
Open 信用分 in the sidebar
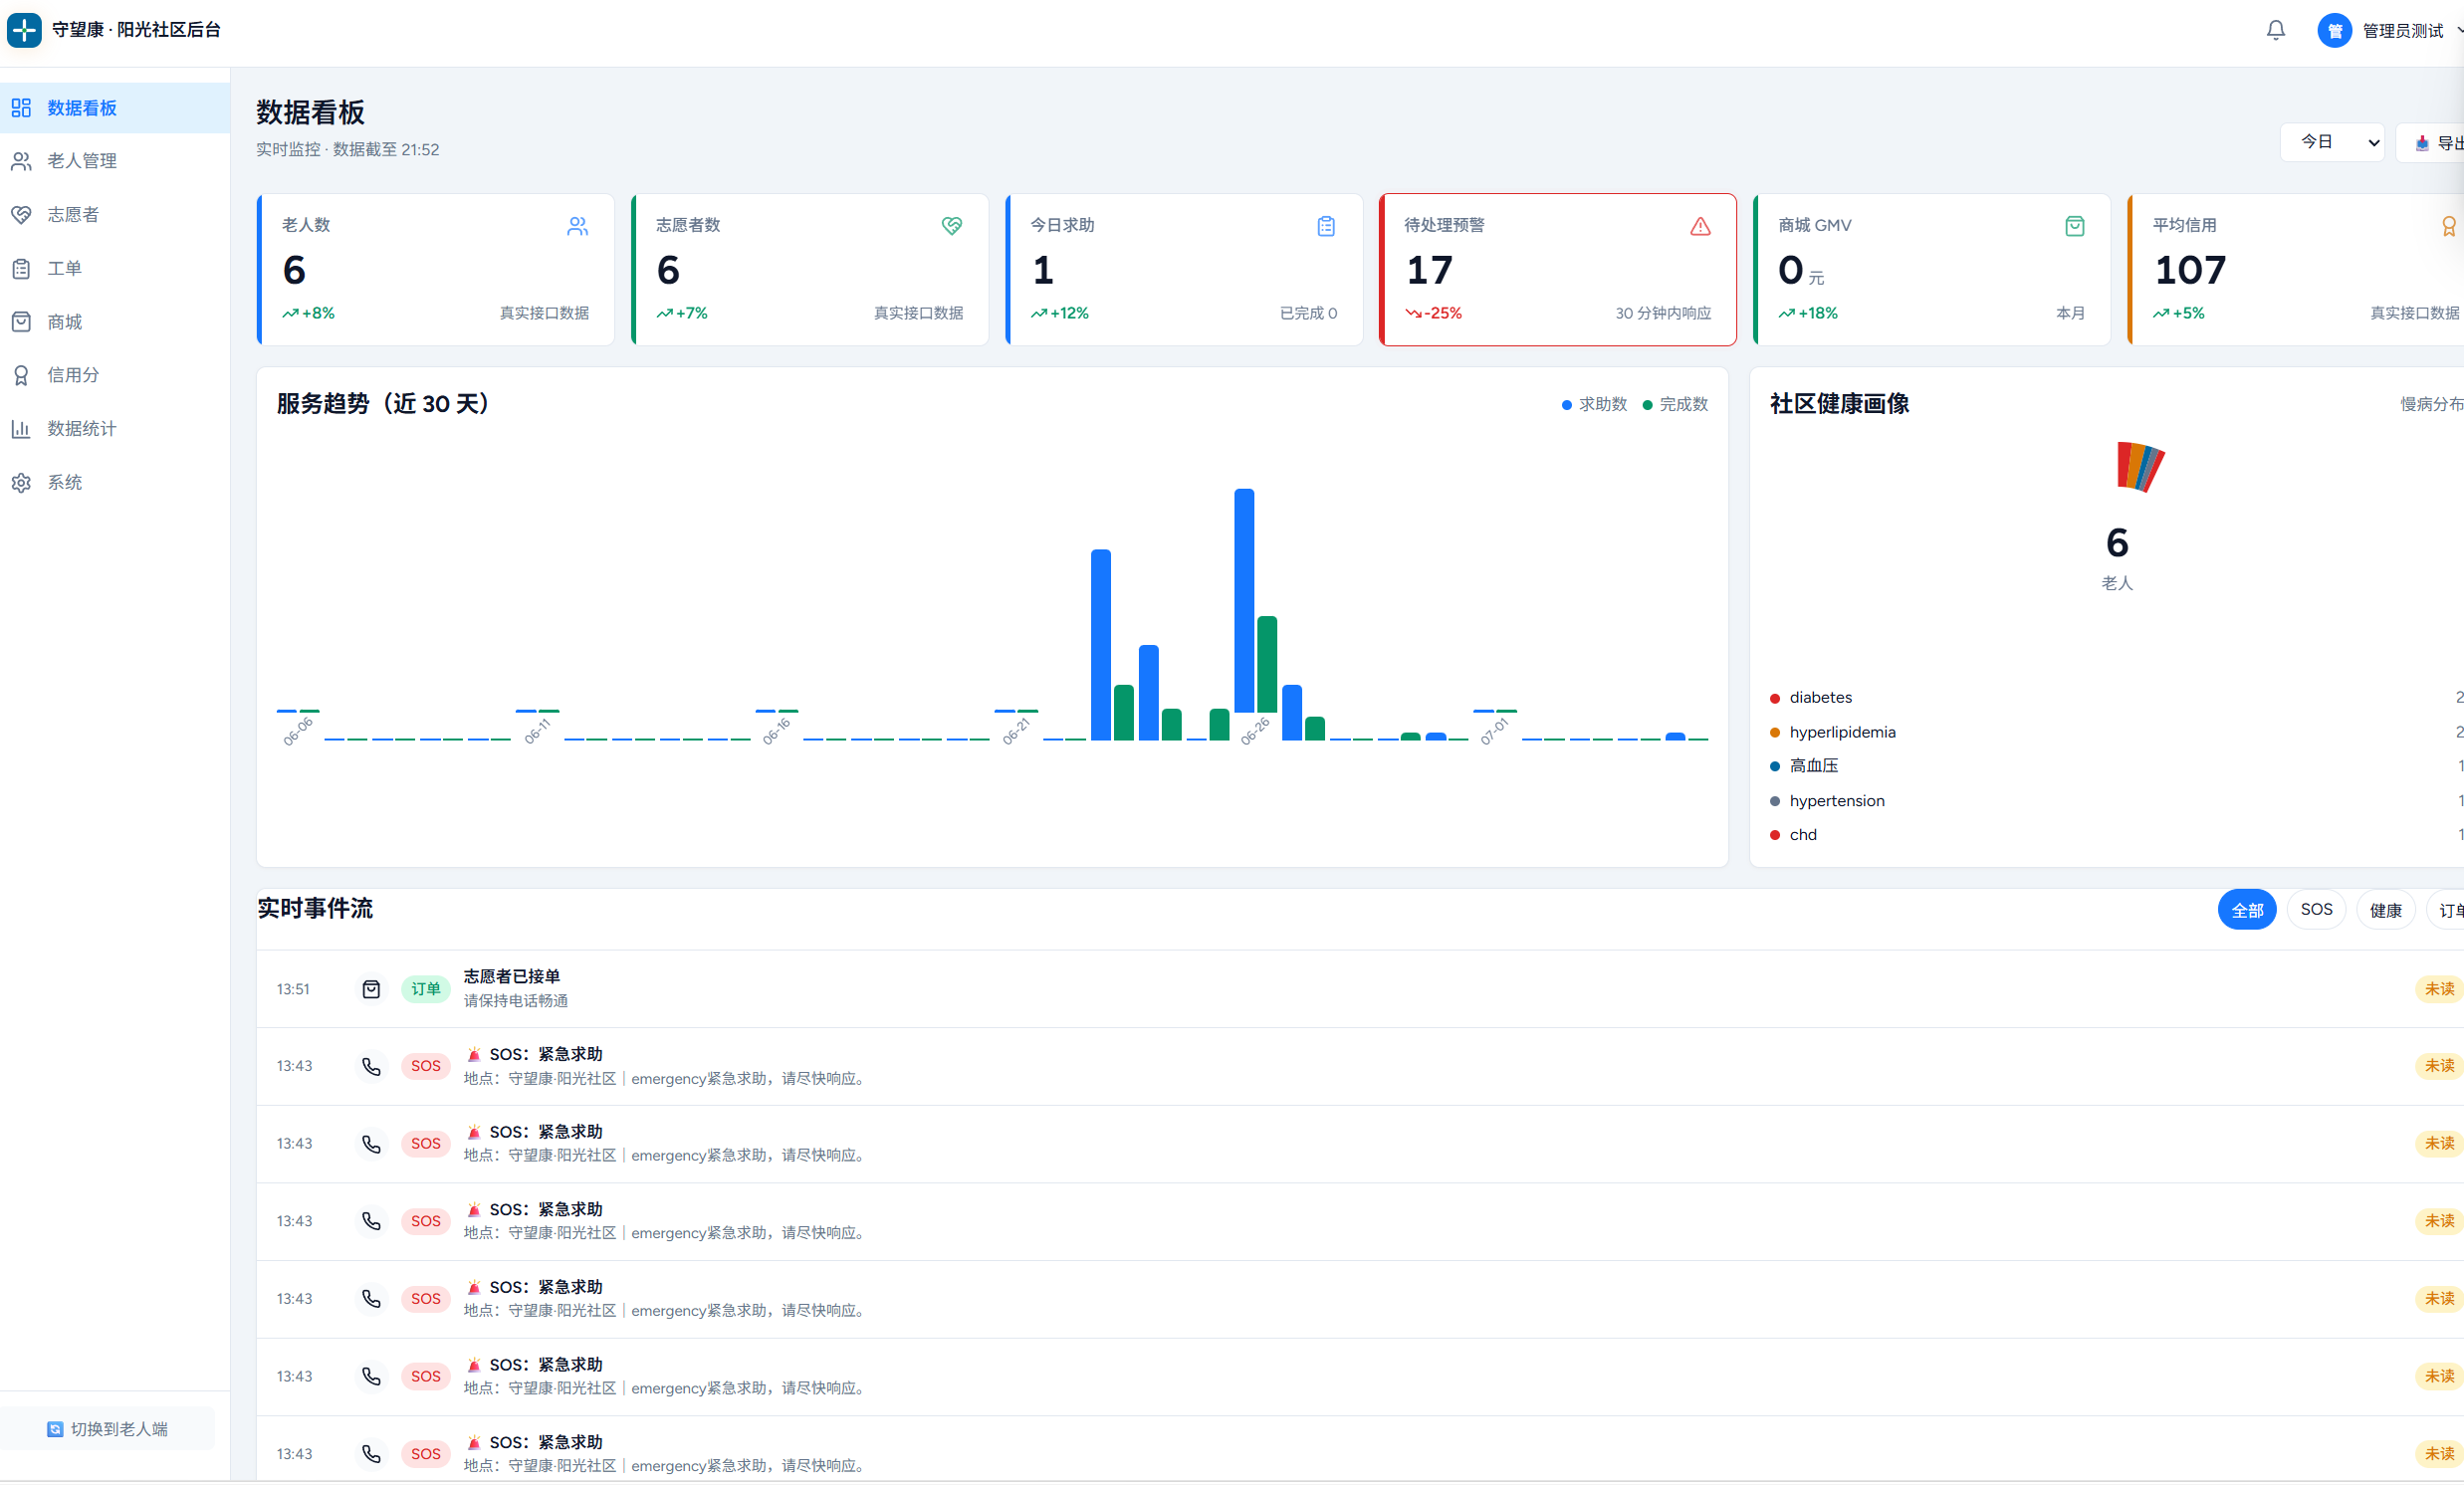click(115, 375)
